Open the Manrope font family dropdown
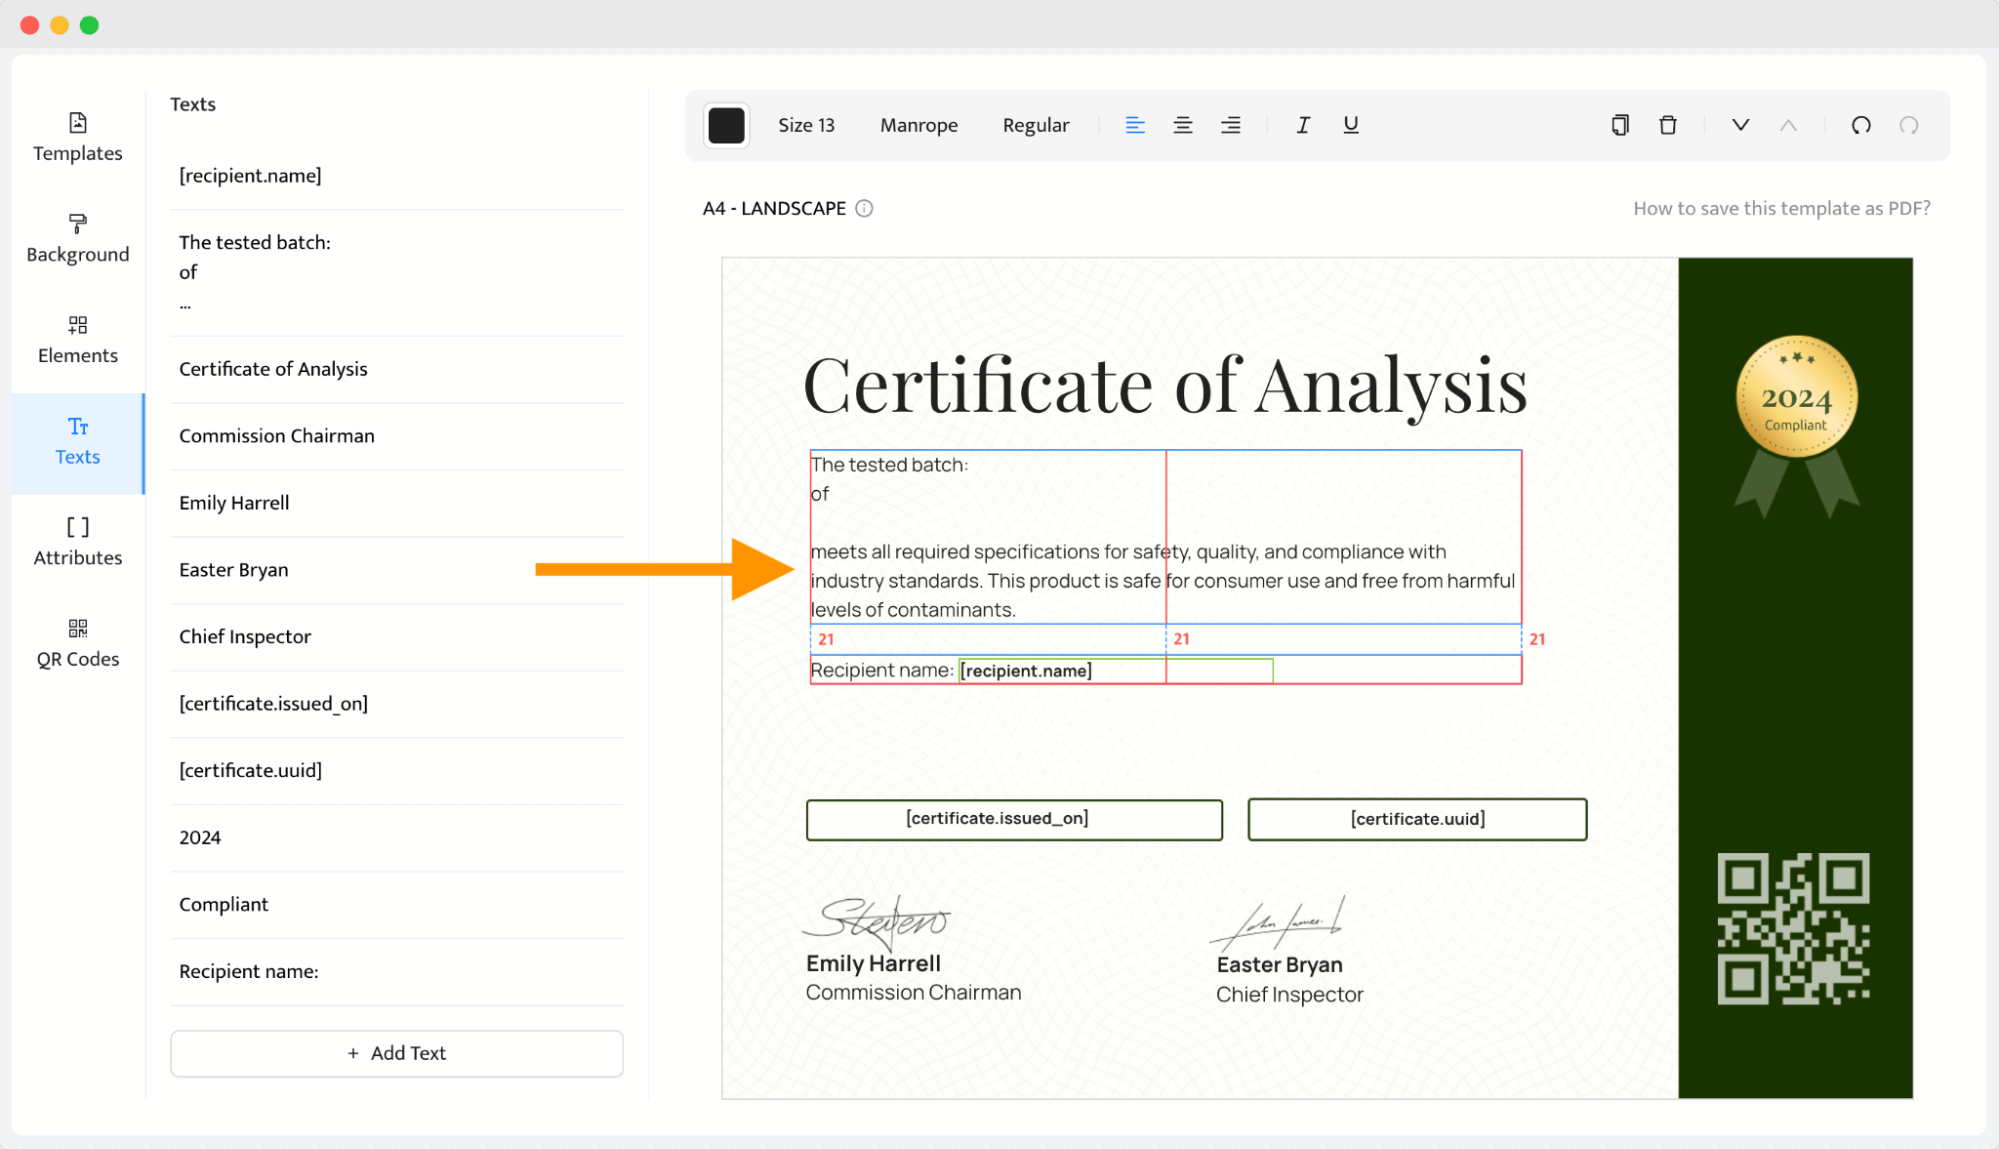The image size is (1999, 1149). coord(919,125)
